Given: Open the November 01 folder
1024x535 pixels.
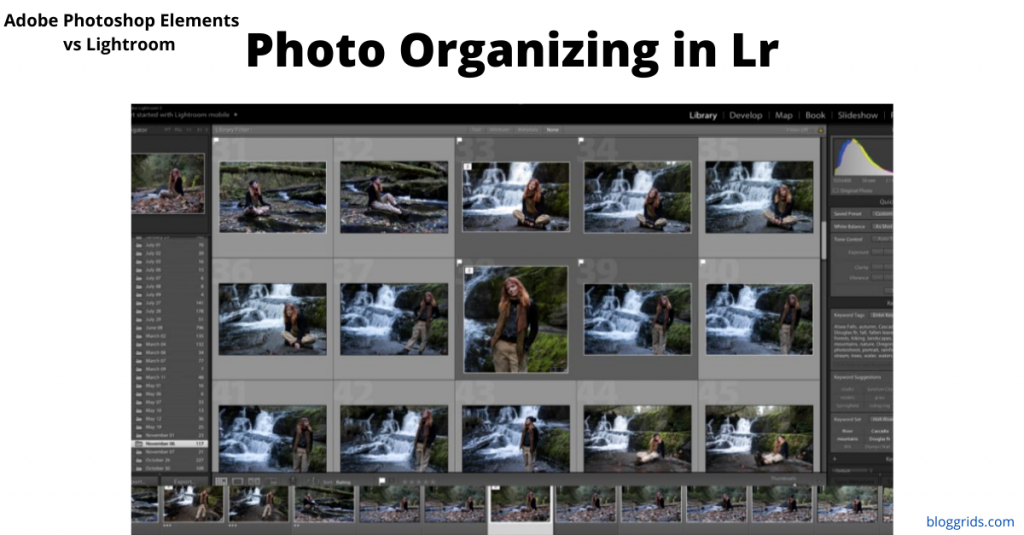Looking at the screenshot, I should tap(168, 435).
